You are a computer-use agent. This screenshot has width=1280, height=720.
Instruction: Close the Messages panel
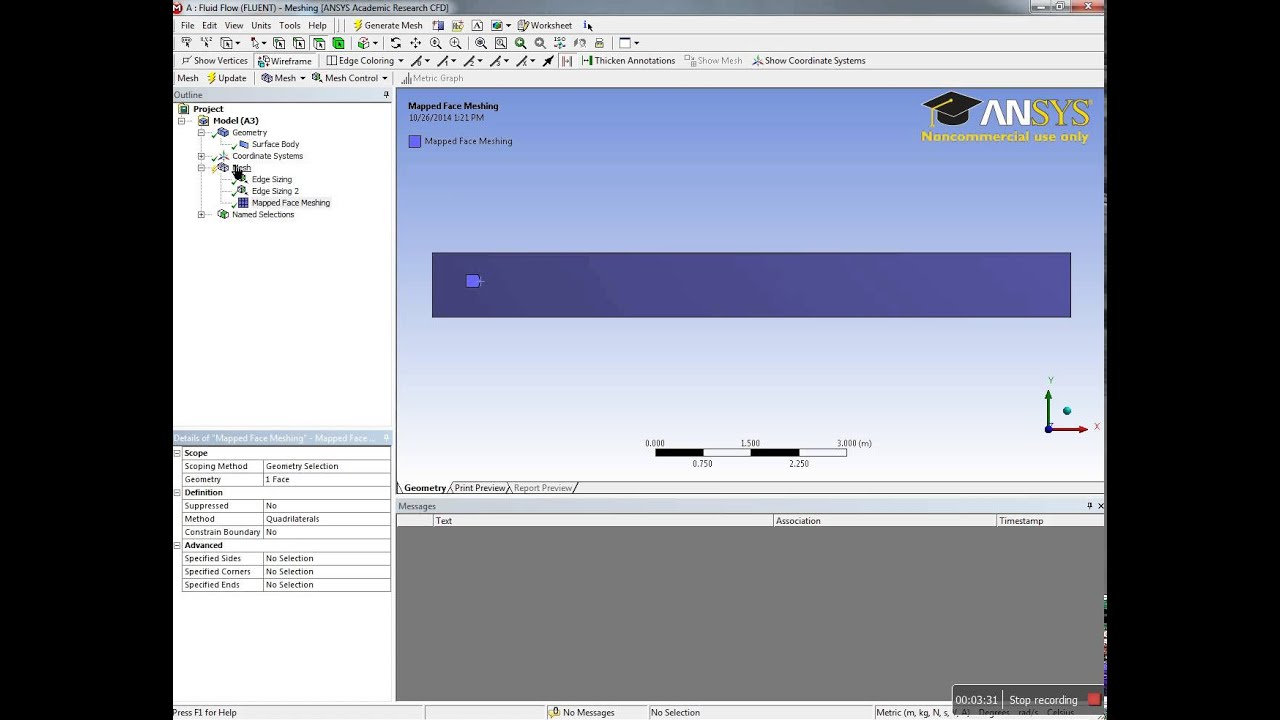(1101, 506)
